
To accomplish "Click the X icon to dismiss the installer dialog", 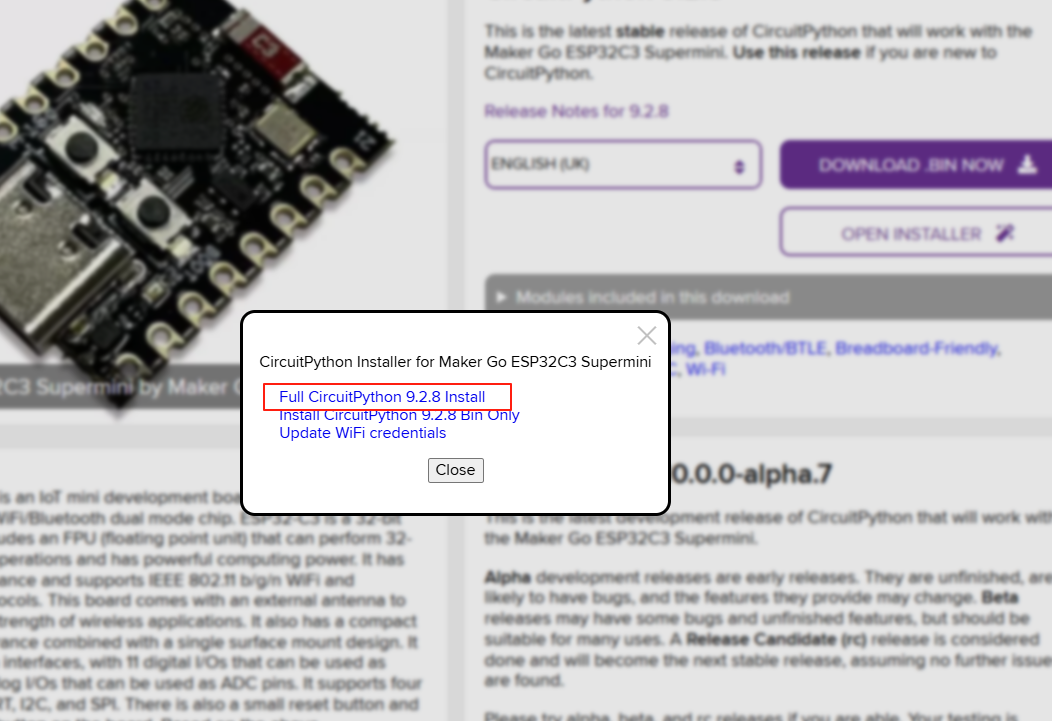I will (646, 336).
